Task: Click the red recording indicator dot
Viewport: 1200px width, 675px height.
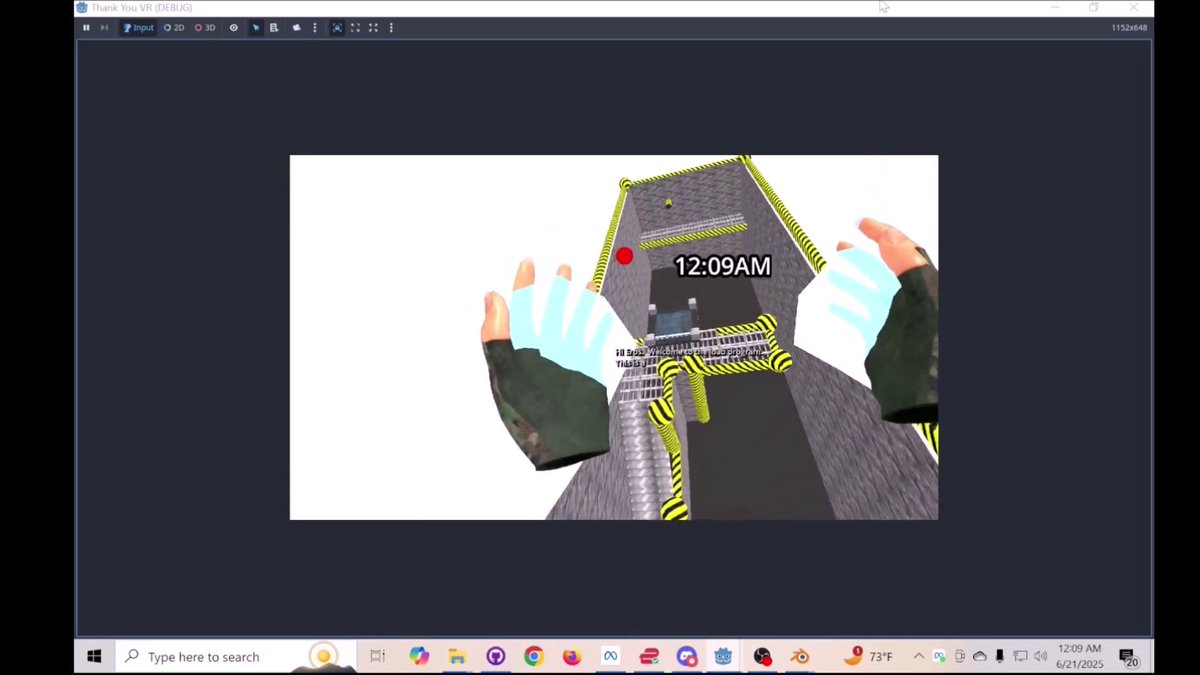Action: pyautogui.click(x=624, y=256)
